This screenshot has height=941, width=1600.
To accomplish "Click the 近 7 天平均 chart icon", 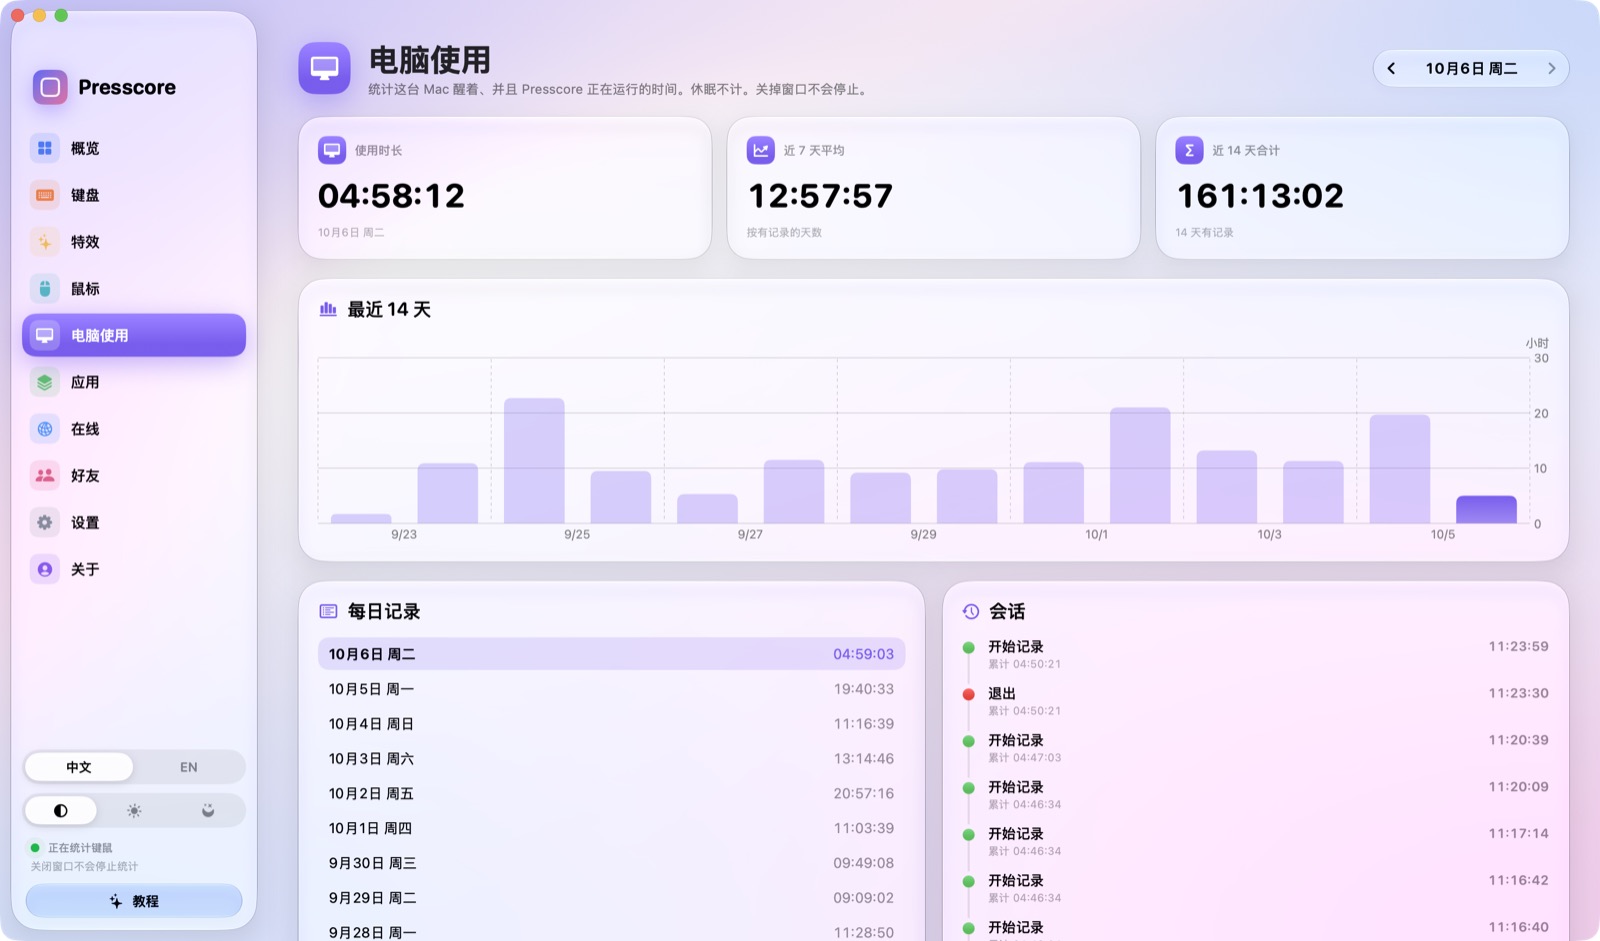I will tap(761, 150).
